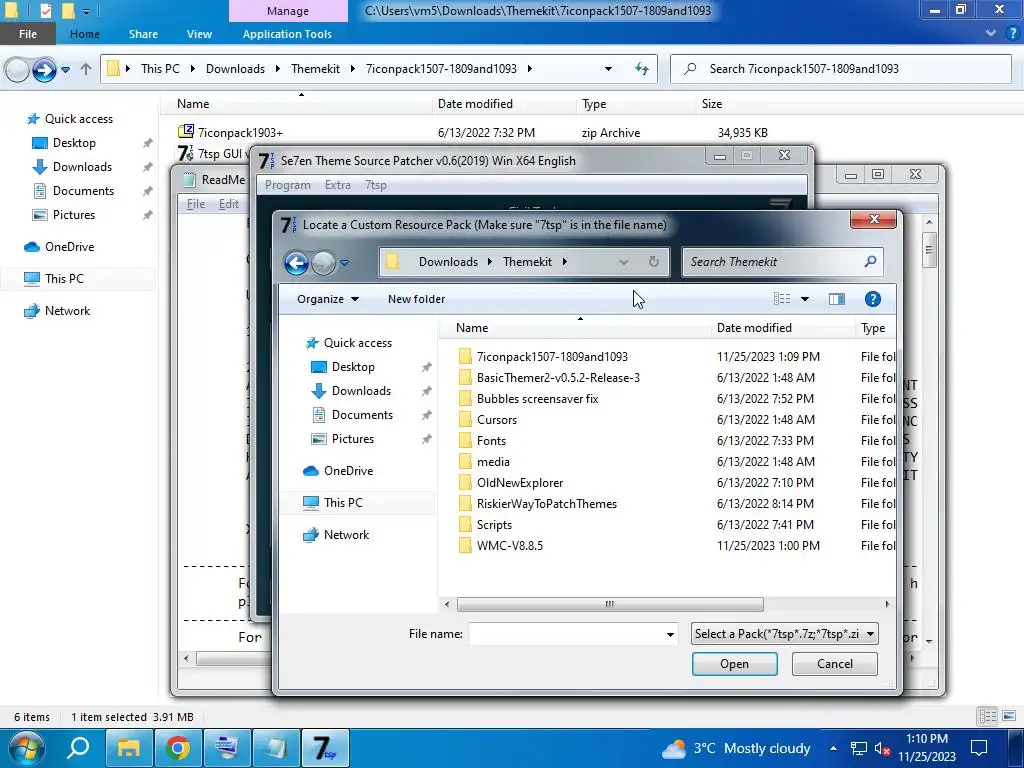Viewport: 1024px width, 768px height.
Task: Open the Application Tools tab
Action: [287, 34]
